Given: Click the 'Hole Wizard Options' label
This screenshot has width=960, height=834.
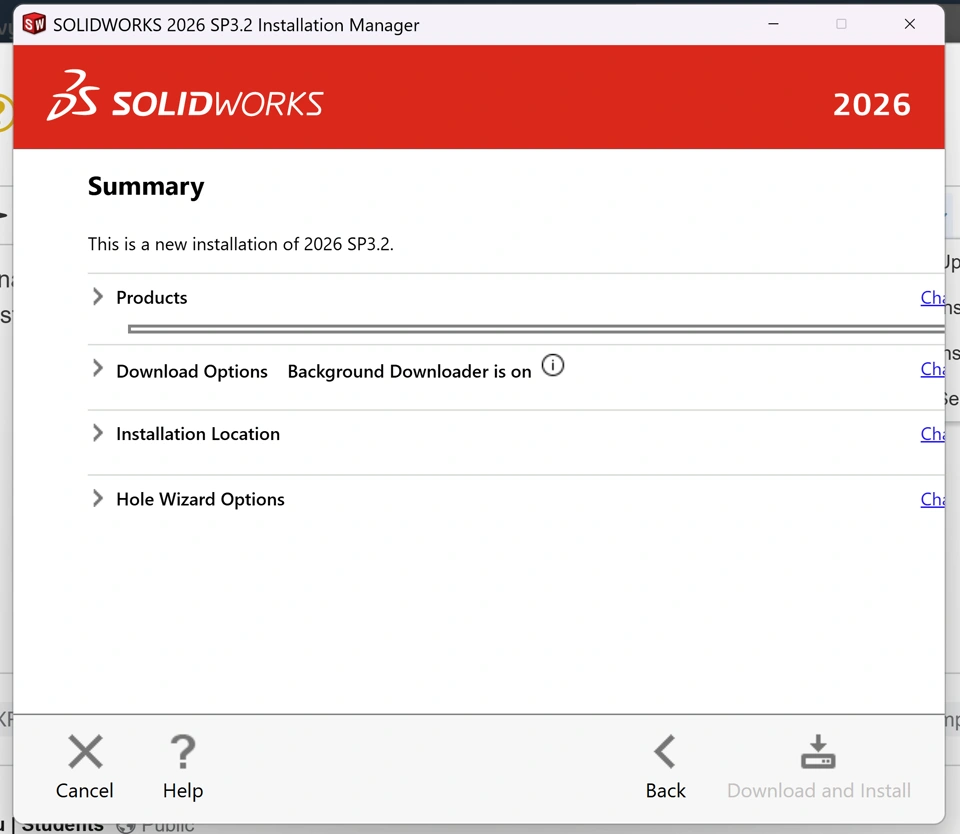Looking at the screenshot, I should click(200, 500).
